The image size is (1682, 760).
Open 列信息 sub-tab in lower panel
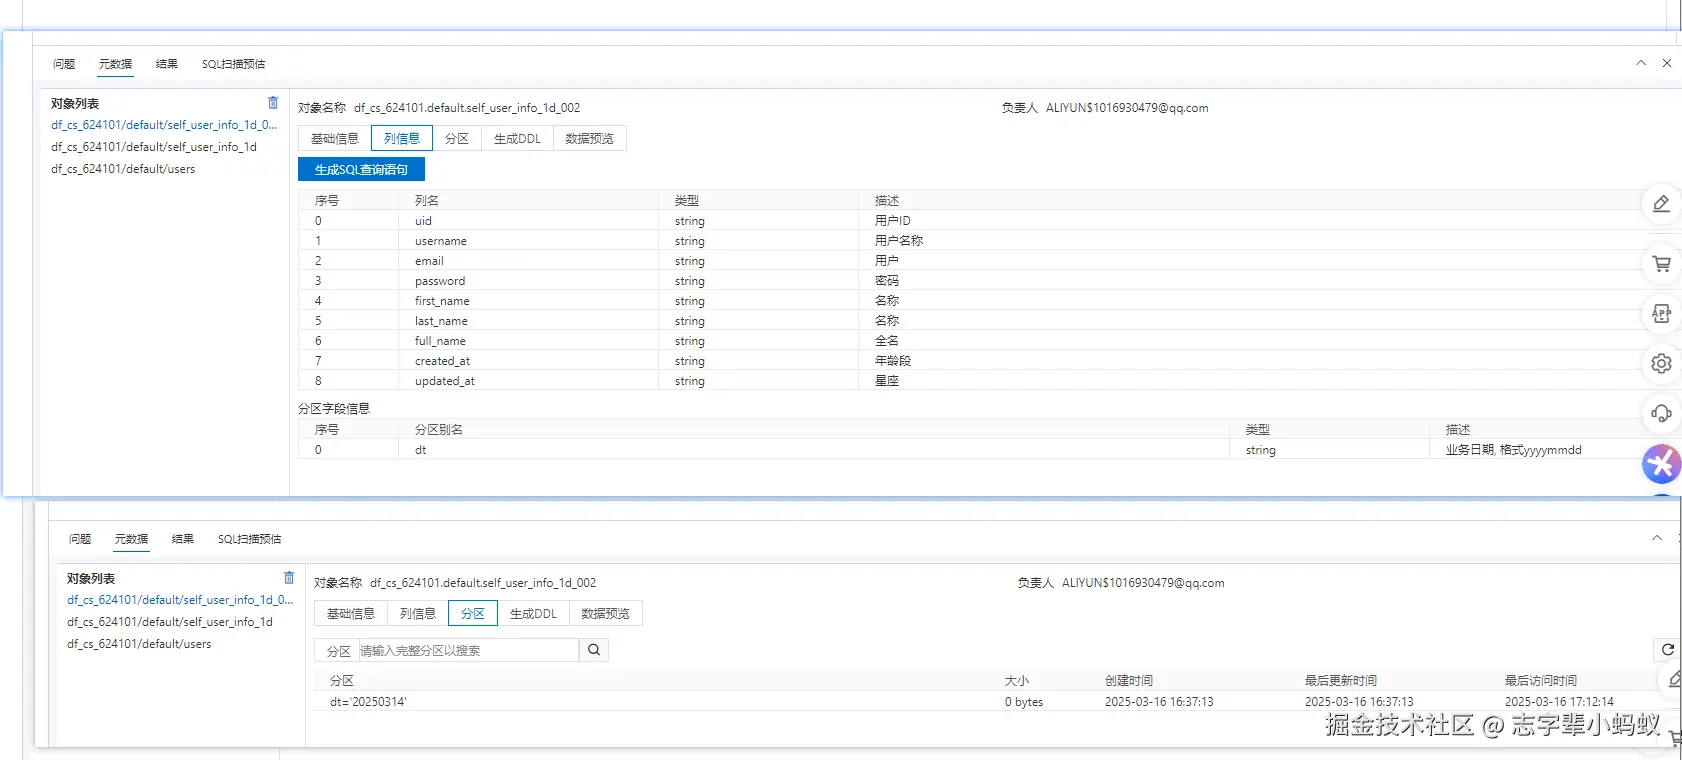[x=418, y=614]
